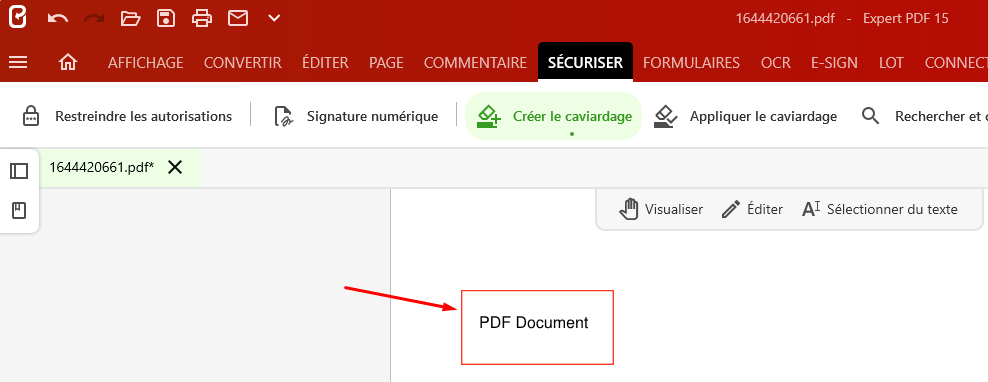Open the CONVERTIR tab
This screenshot has width=988, height=382.
[243, 62]
